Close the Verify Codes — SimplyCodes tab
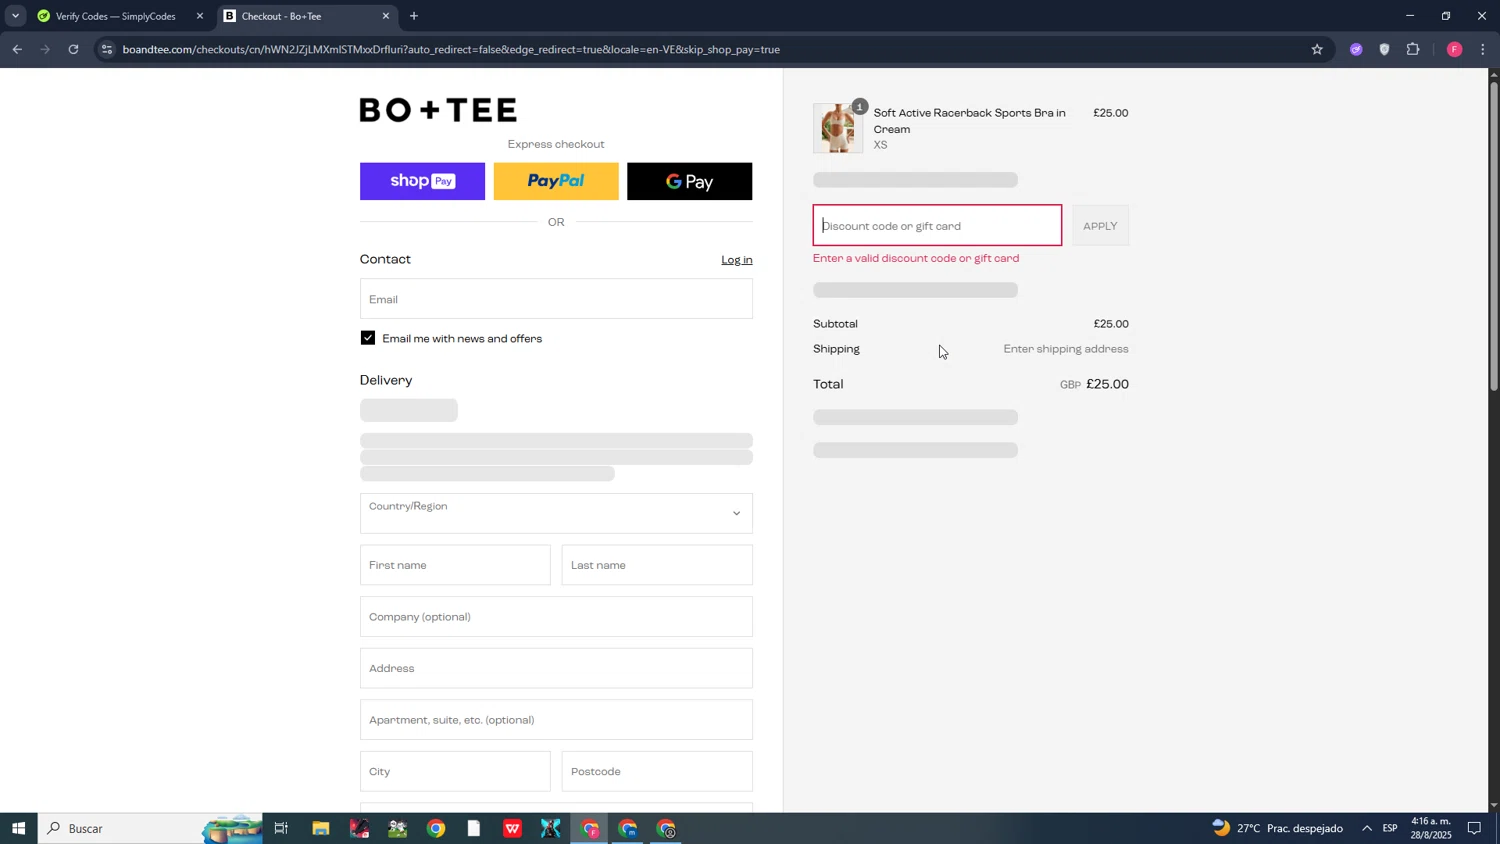 coord(199,16)
